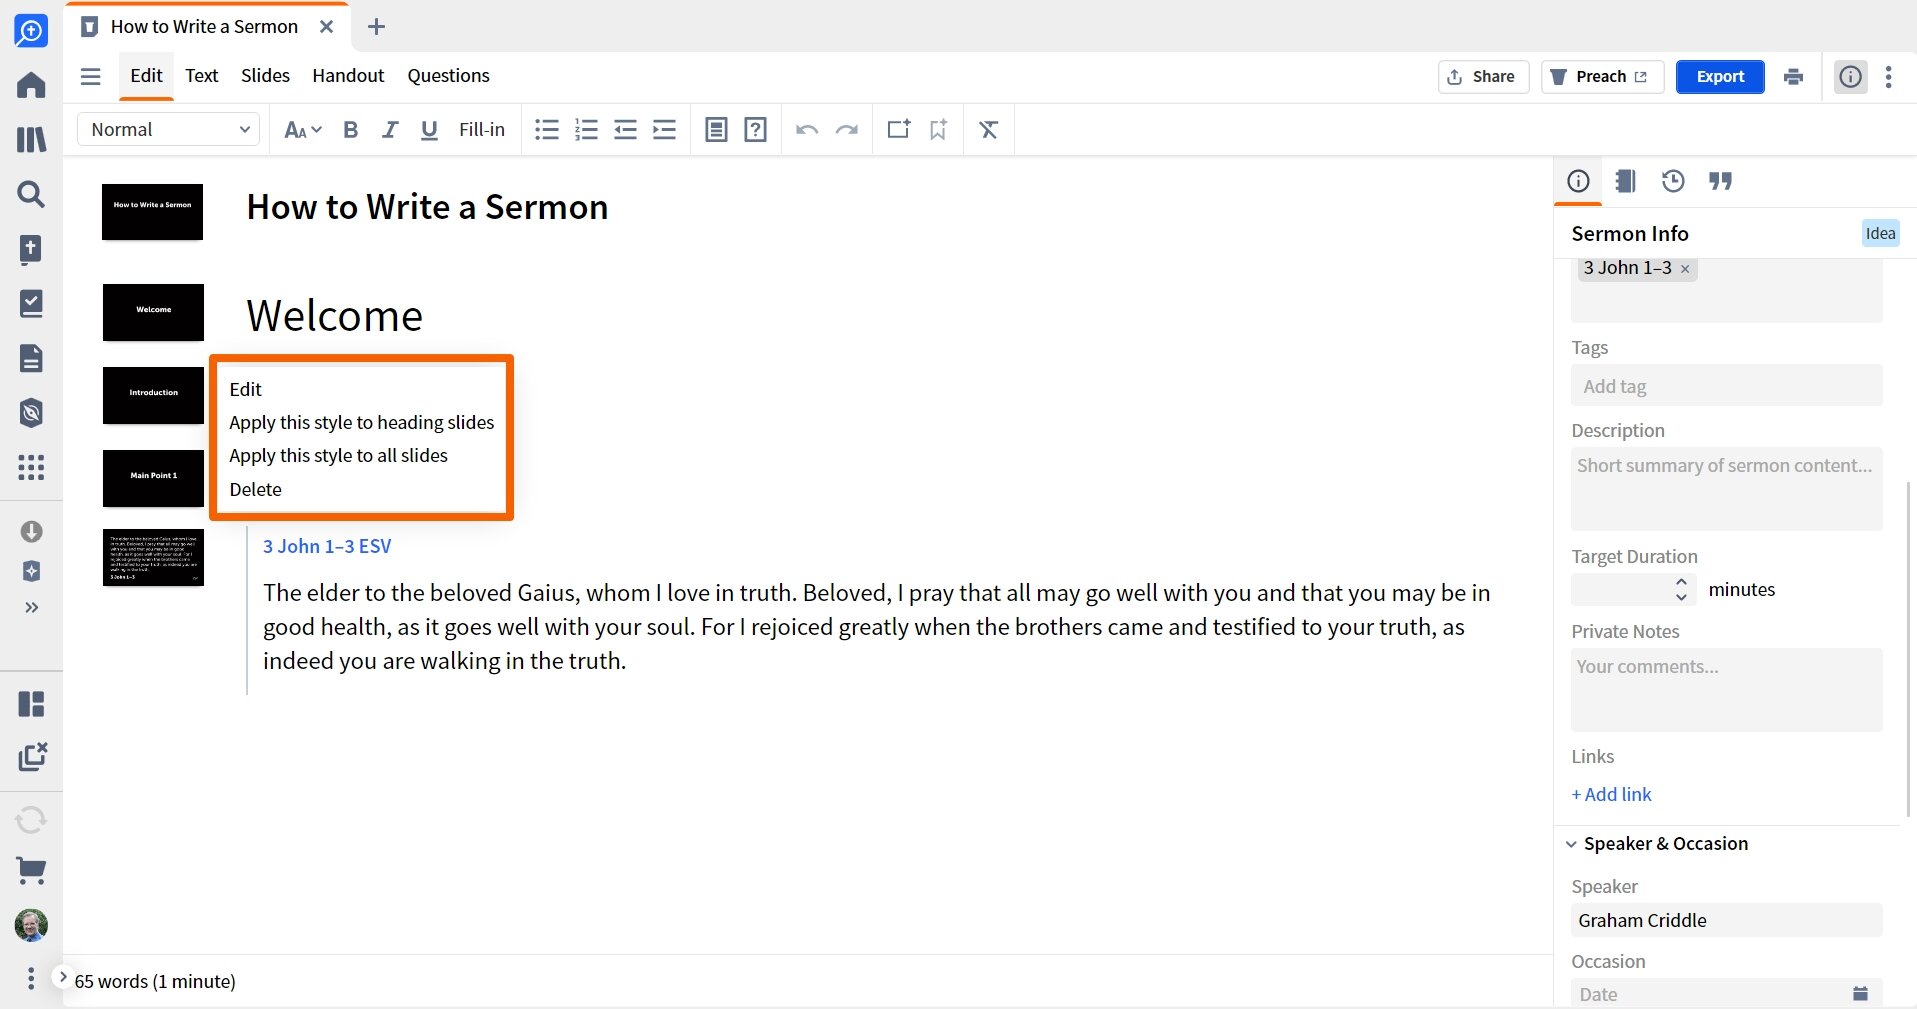Open the Documents icon in sidebar
The width and height of the screenshot is (1917, 1009).
pyautogui.click(x=31, y=358)
